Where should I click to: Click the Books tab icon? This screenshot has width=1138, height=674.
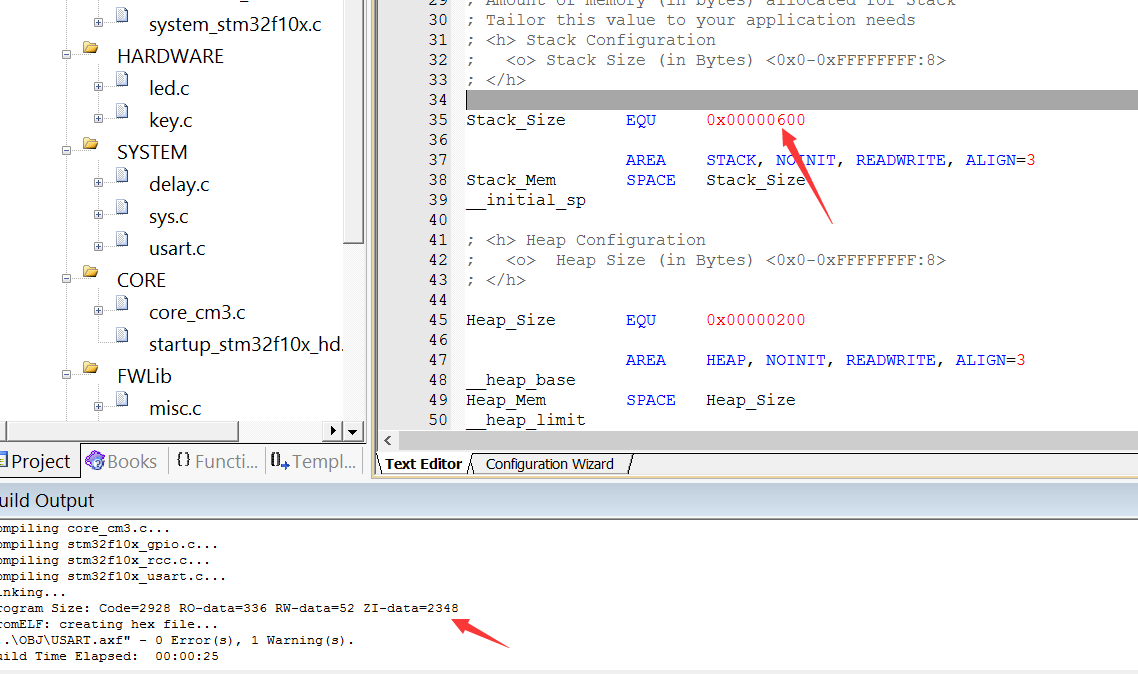(x=94, y=460)
